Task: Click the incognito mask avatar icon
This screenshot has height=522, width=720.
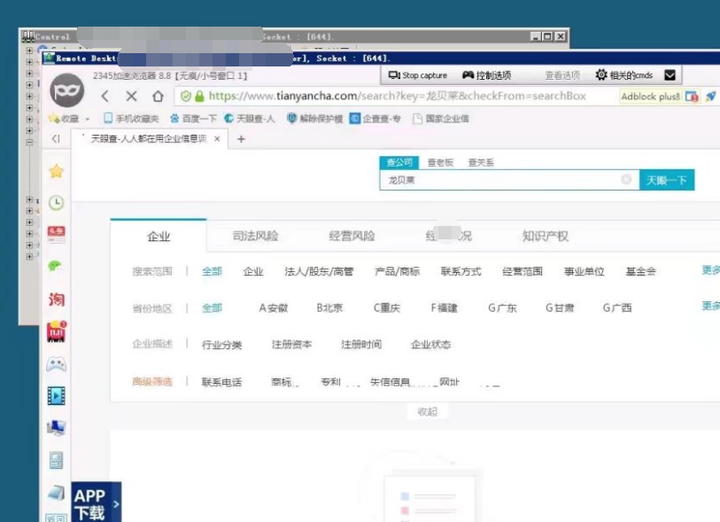Action: 67,90
